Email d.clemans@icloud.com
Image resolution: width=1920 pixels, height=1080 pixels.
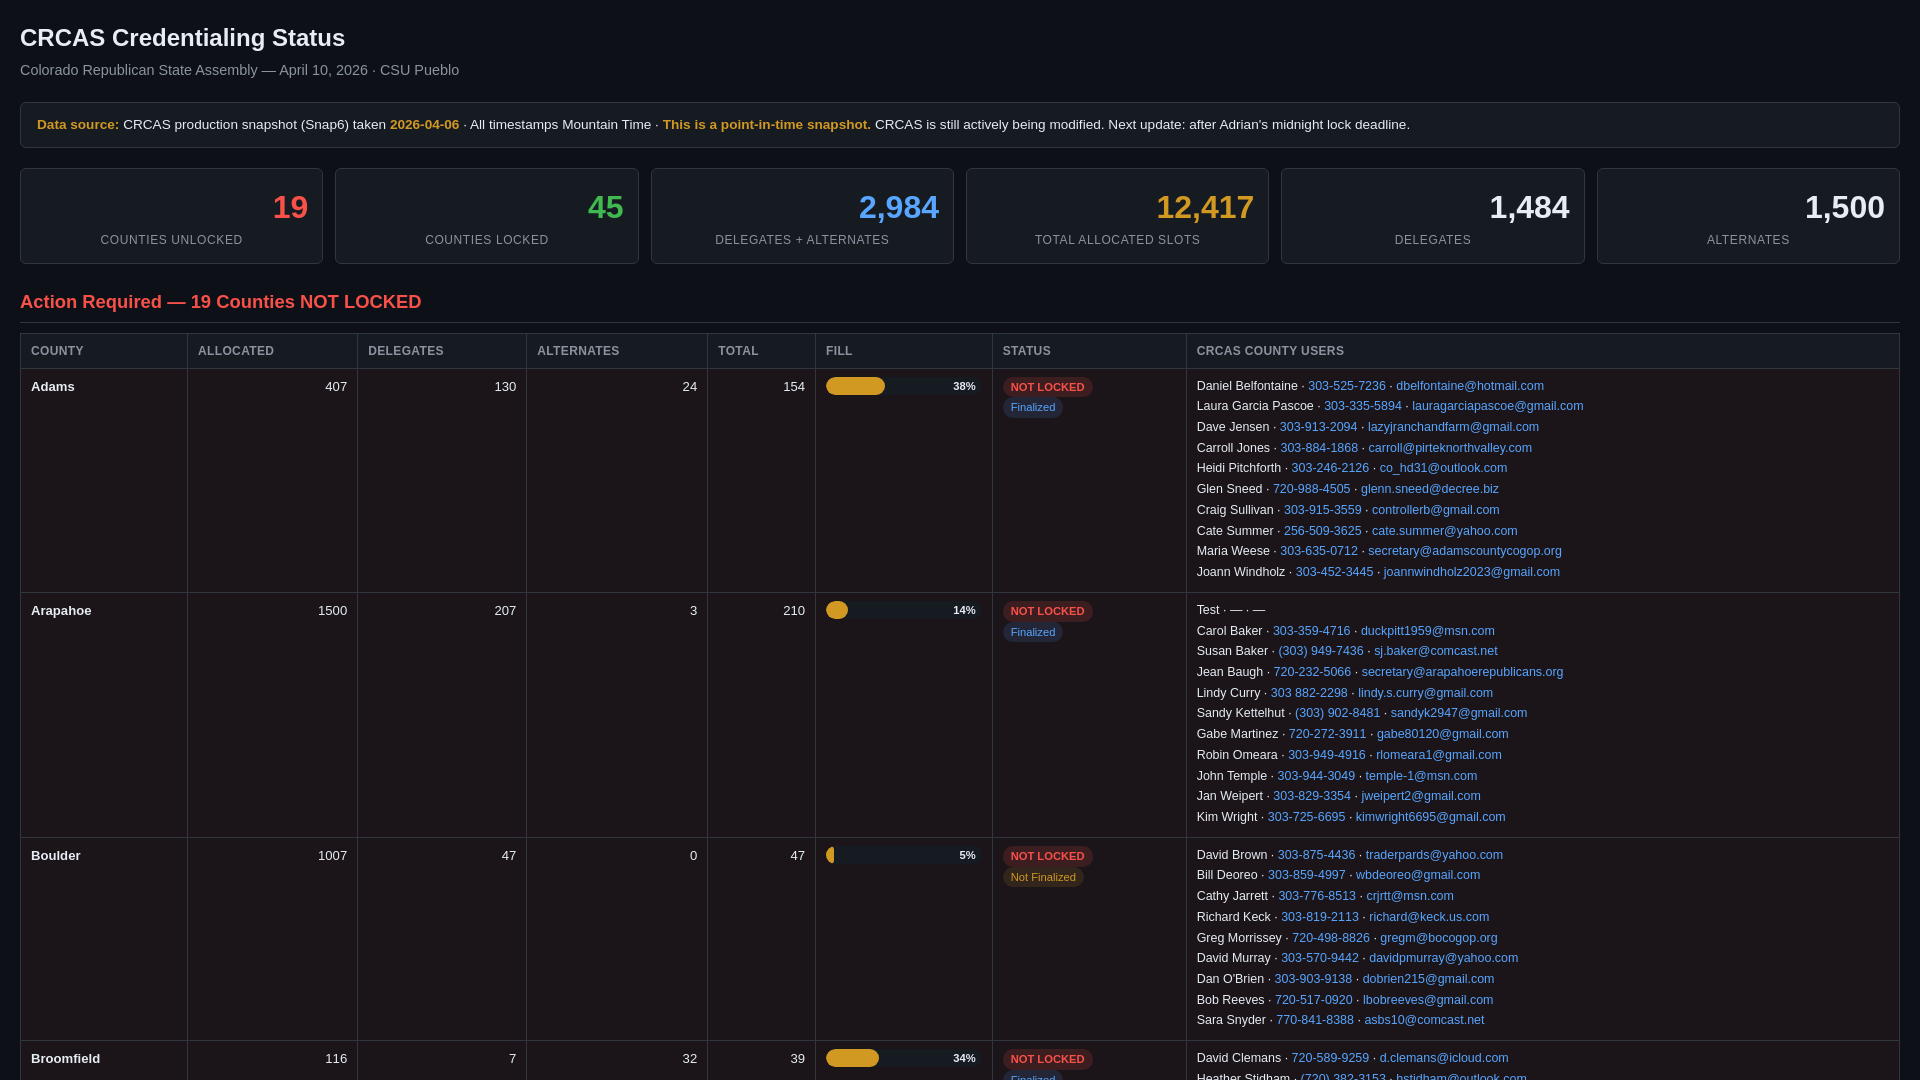point(1443,1058)
